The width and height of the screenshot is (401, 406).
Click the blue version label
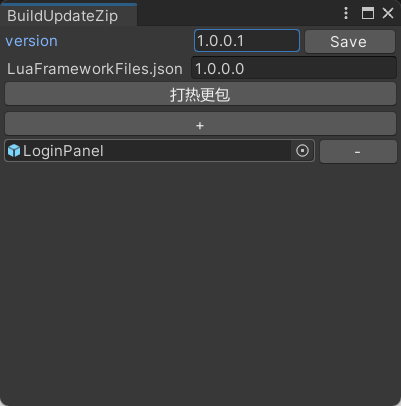(32, 41)
